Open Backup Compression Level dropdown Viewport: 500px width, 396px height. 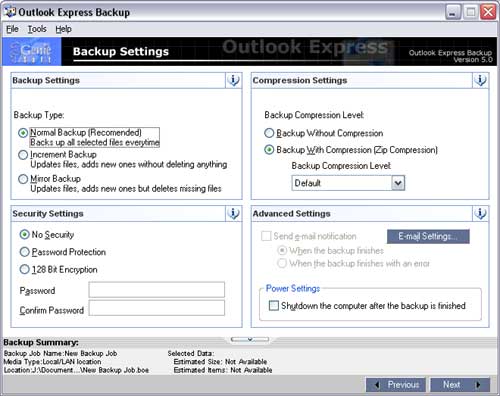pos(348,183)
